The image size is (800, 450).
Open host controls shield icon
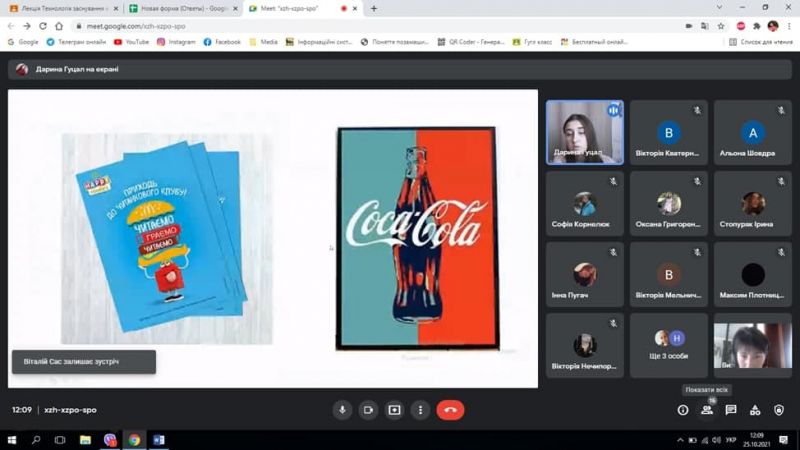coord(779,410)
